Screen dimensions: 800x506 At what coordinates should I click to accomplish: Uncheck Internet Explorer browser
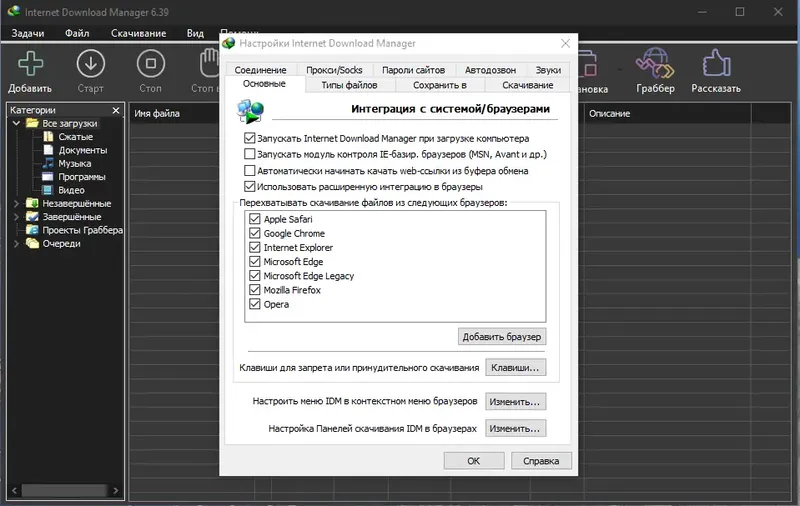[x=255, y=247]
